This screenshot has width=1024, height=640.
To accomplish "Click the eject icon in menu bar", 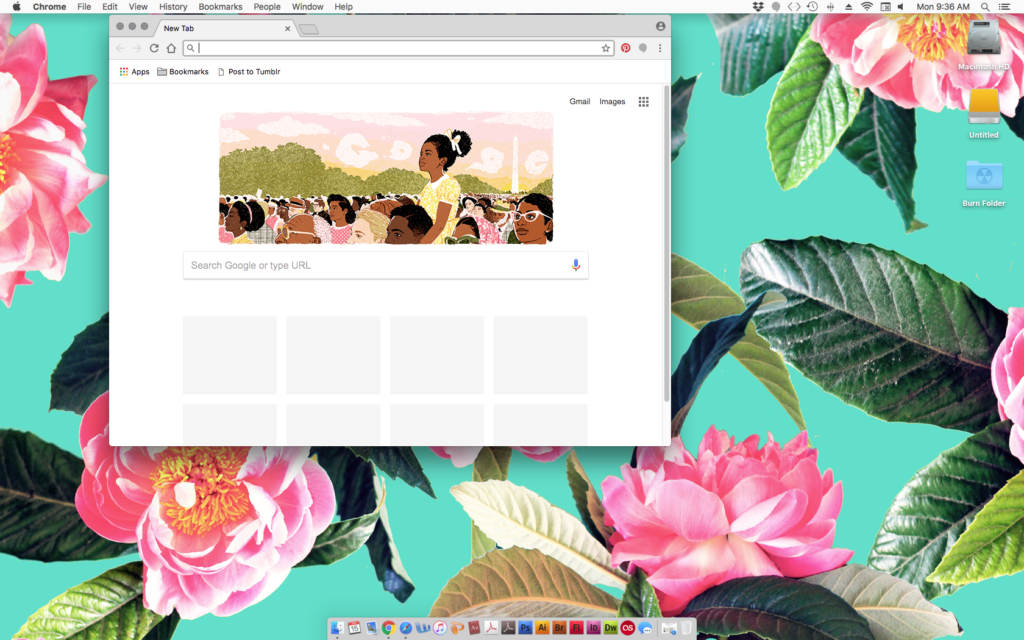I will 848,7.
